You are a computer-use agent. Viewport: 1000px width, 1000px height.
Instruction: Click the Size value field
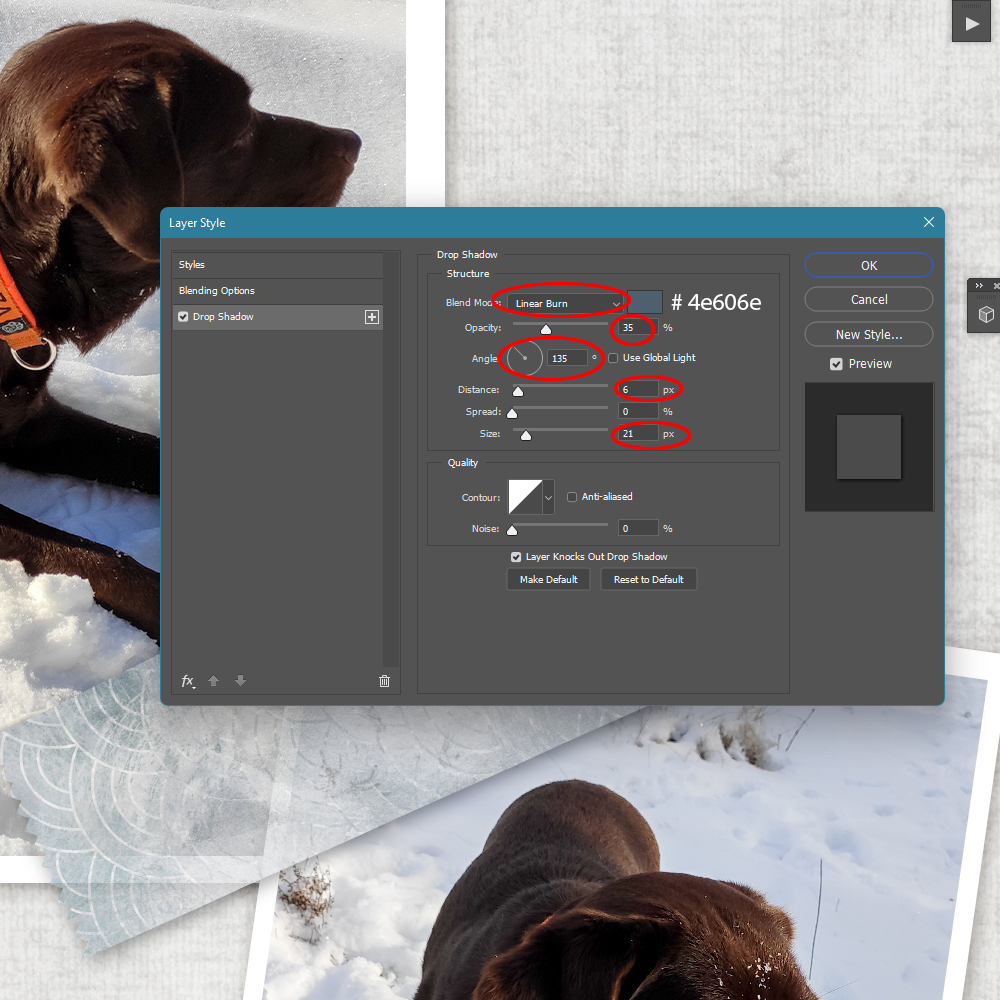click(638, 434)
